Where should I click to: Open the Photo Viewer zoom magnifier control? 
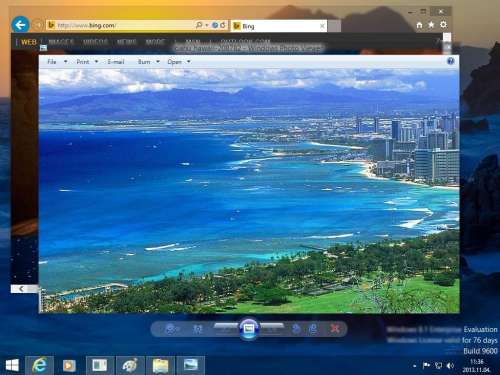pyautogui.click(x=171, y=329)
